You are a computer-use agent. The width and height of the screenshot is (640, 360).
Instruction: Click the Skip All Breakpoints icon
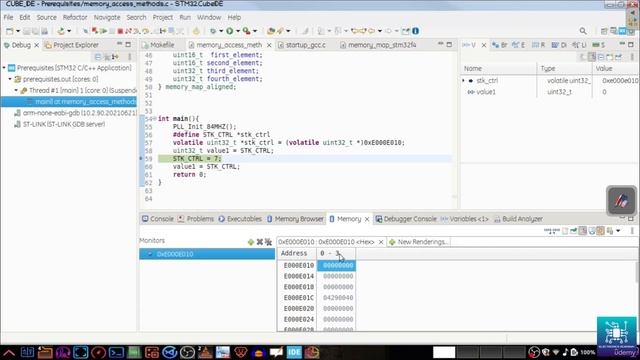85,31
